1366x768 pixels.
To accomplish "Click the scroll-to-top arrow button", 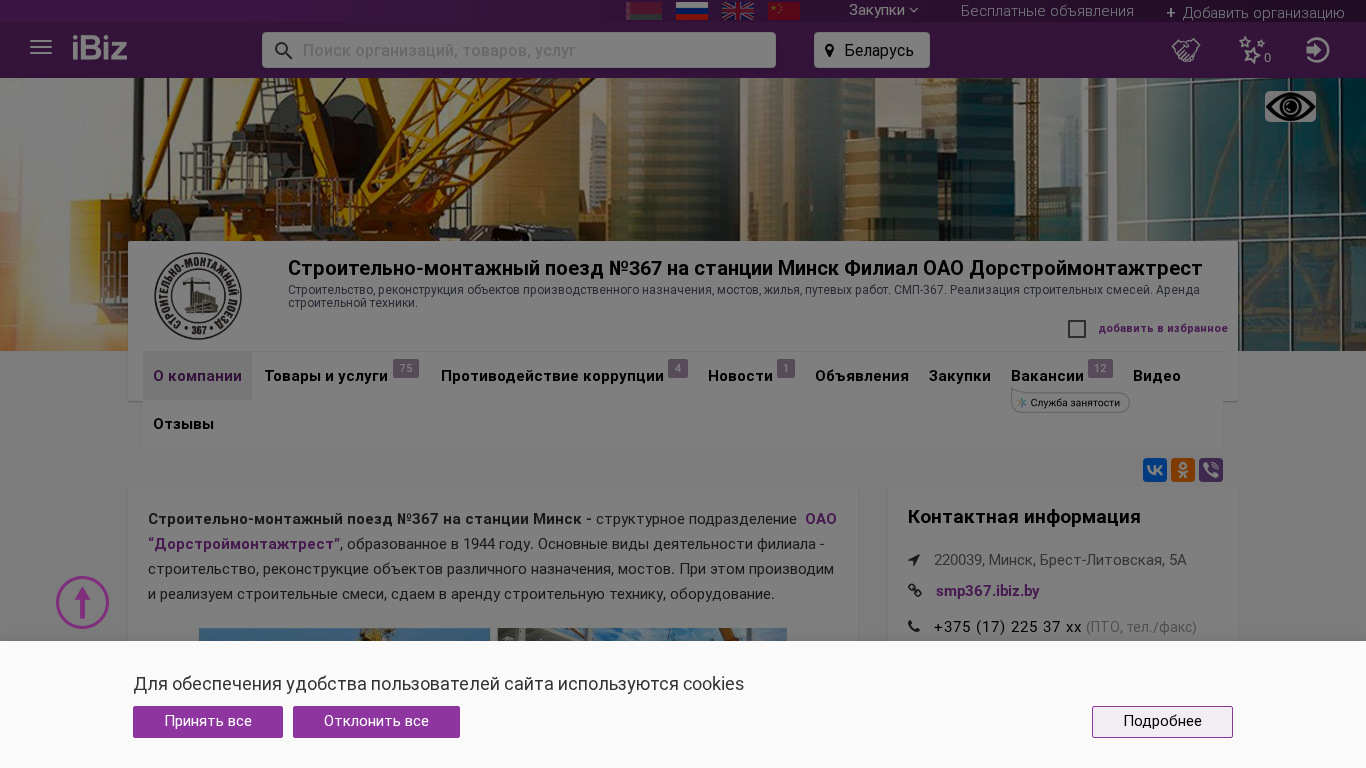I will 82,602.
